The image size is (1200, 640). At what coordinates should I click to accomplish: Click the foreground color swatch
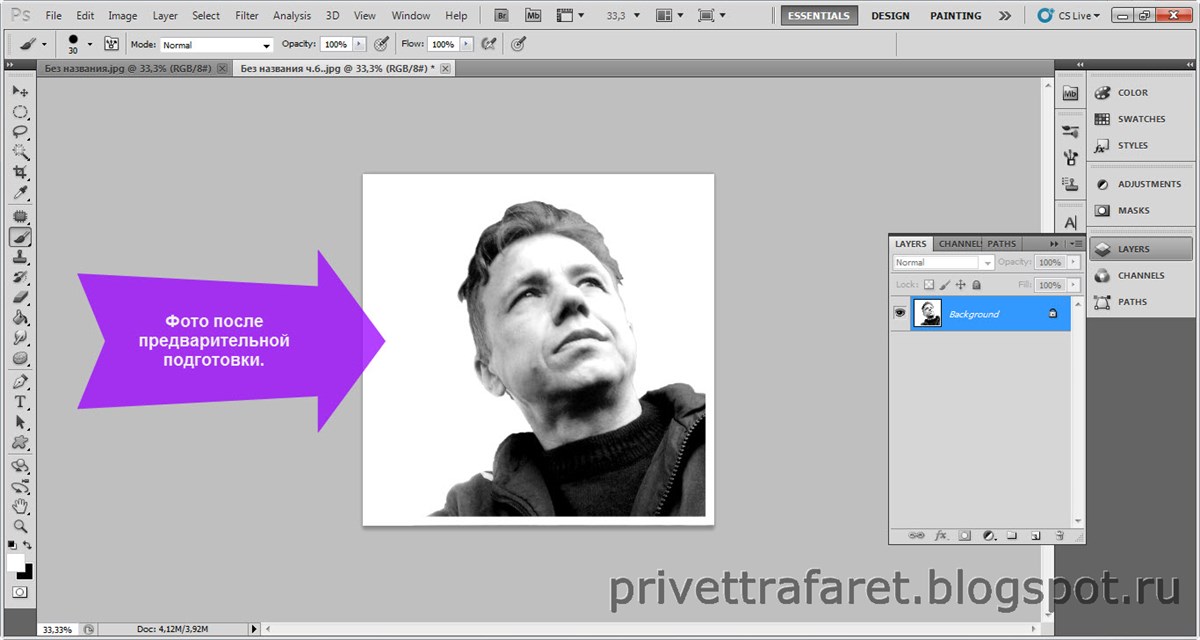tap(15, 563)
